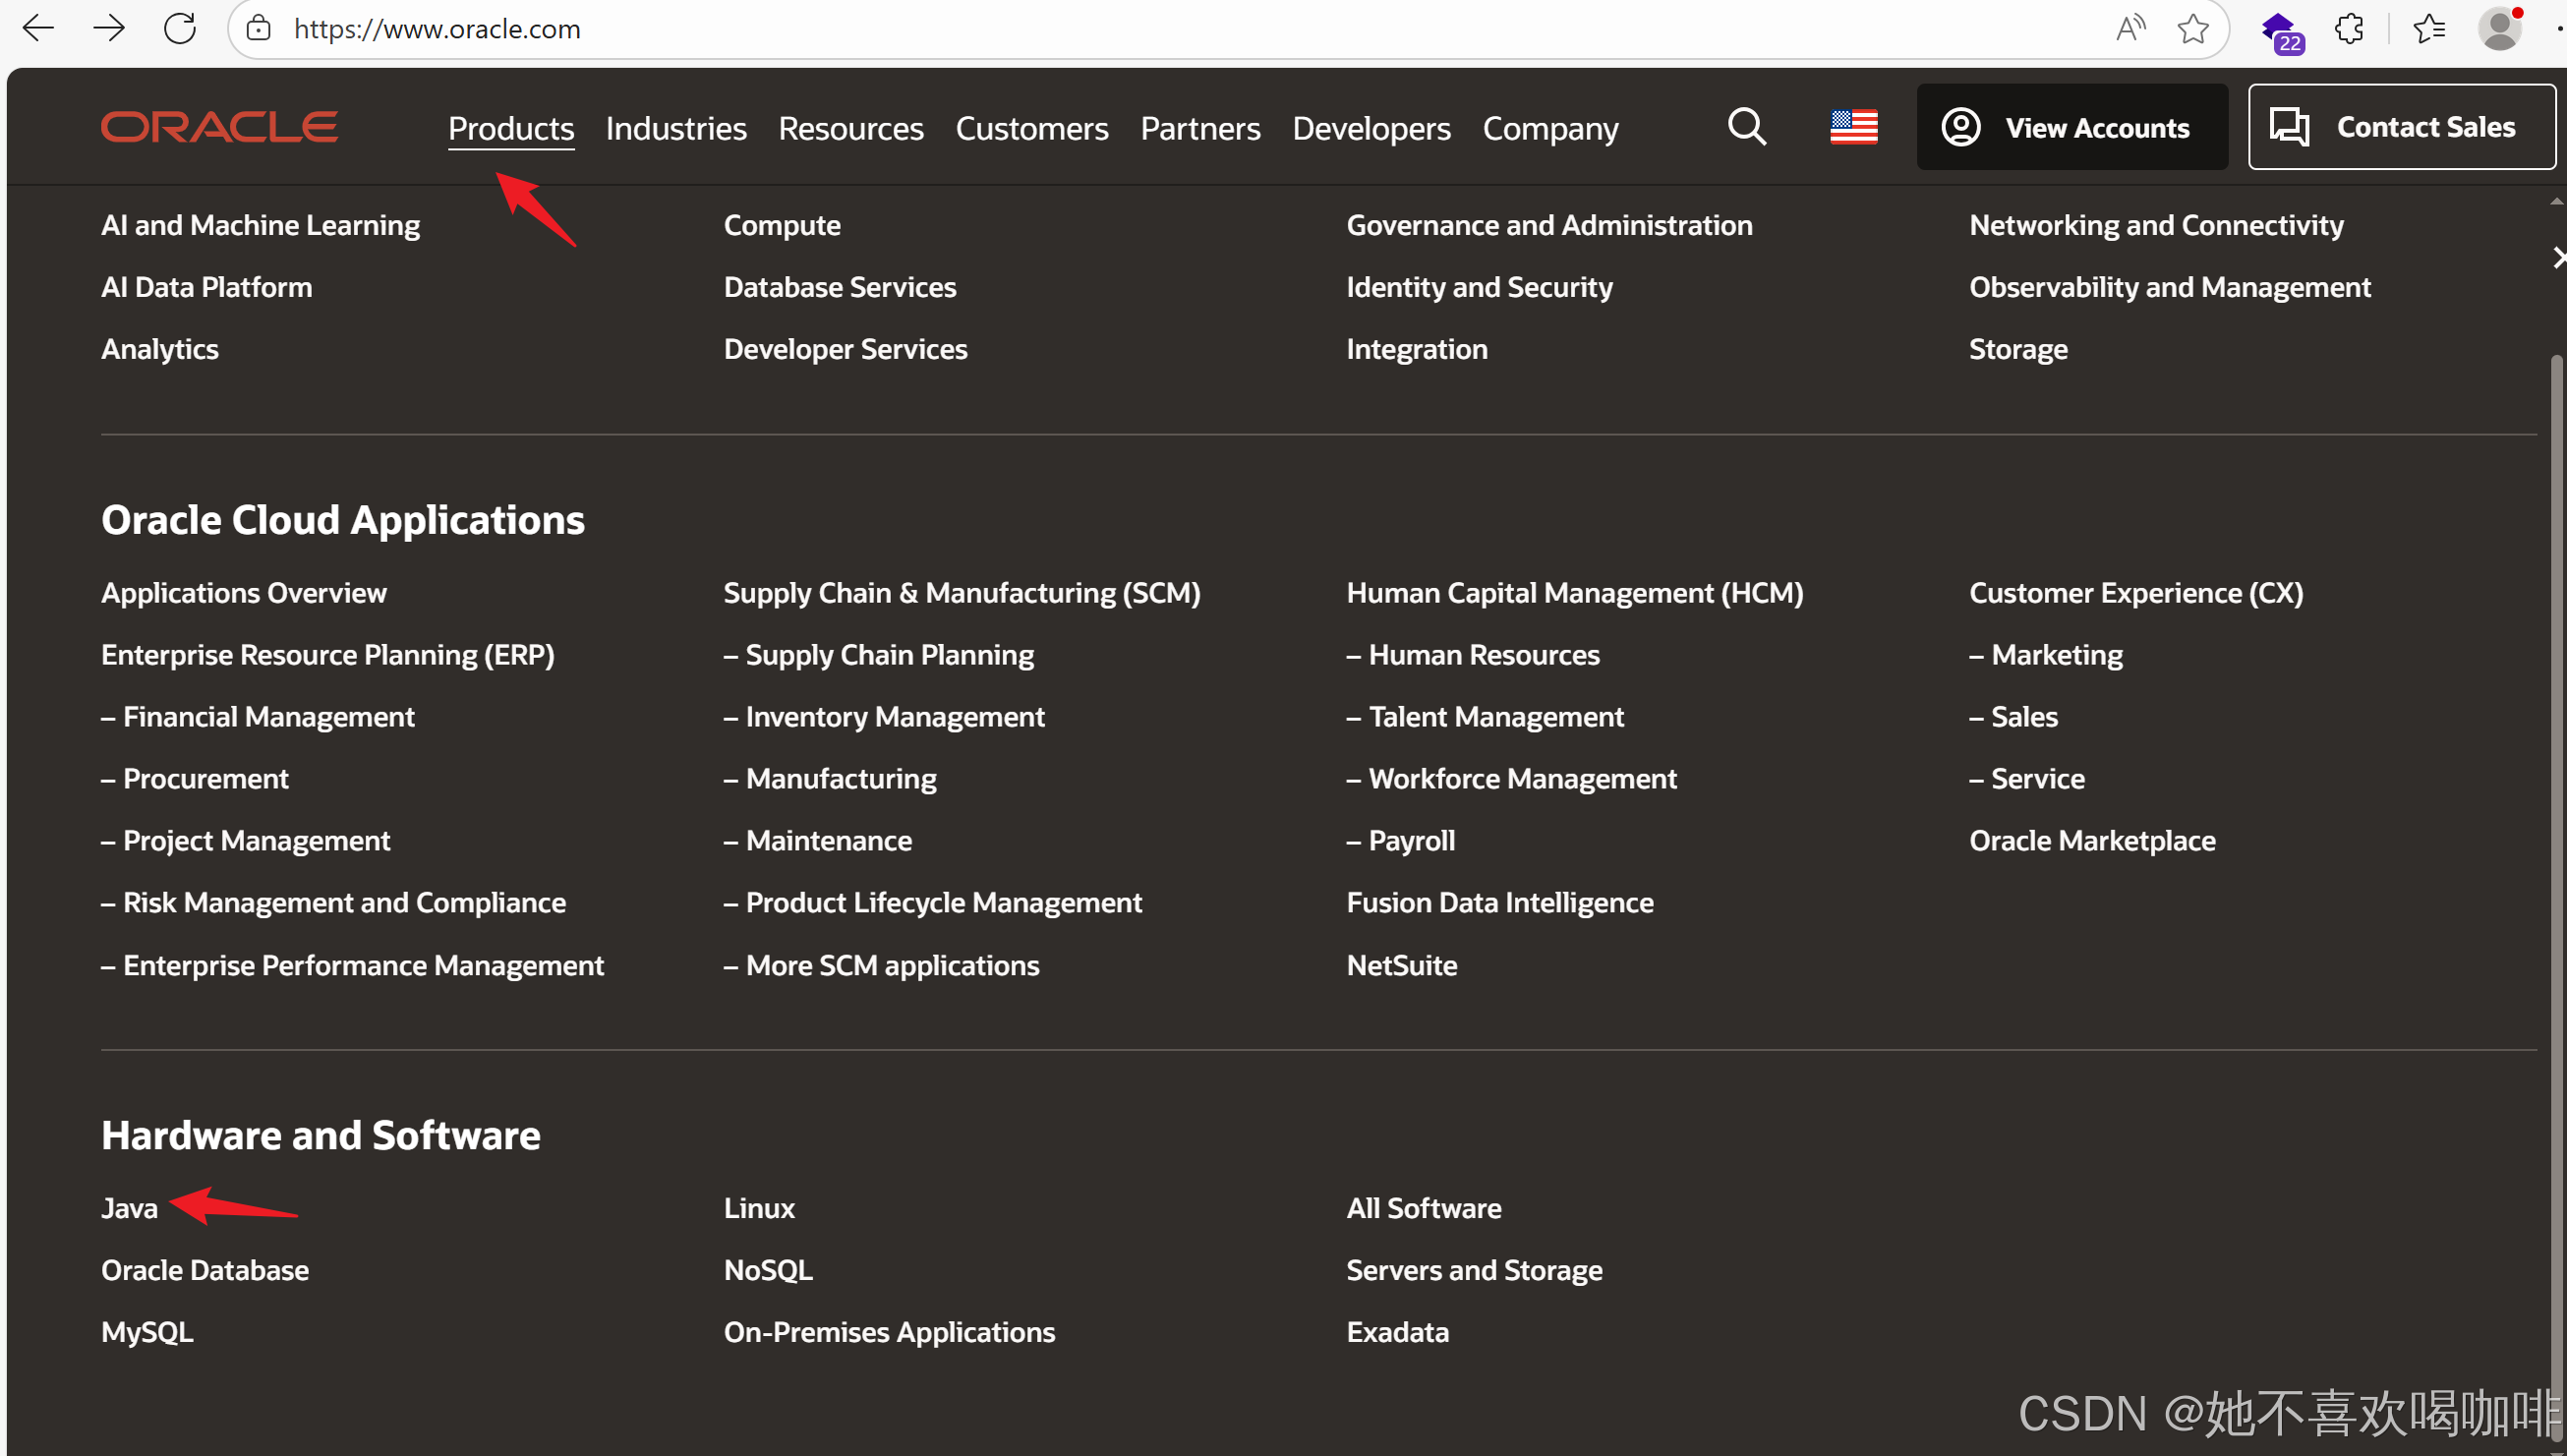This screenshot has width=2567, height=1456.
Task: Open the Oracle site search magnifier
Action: pyautogui.click(x=1746, y=127)
